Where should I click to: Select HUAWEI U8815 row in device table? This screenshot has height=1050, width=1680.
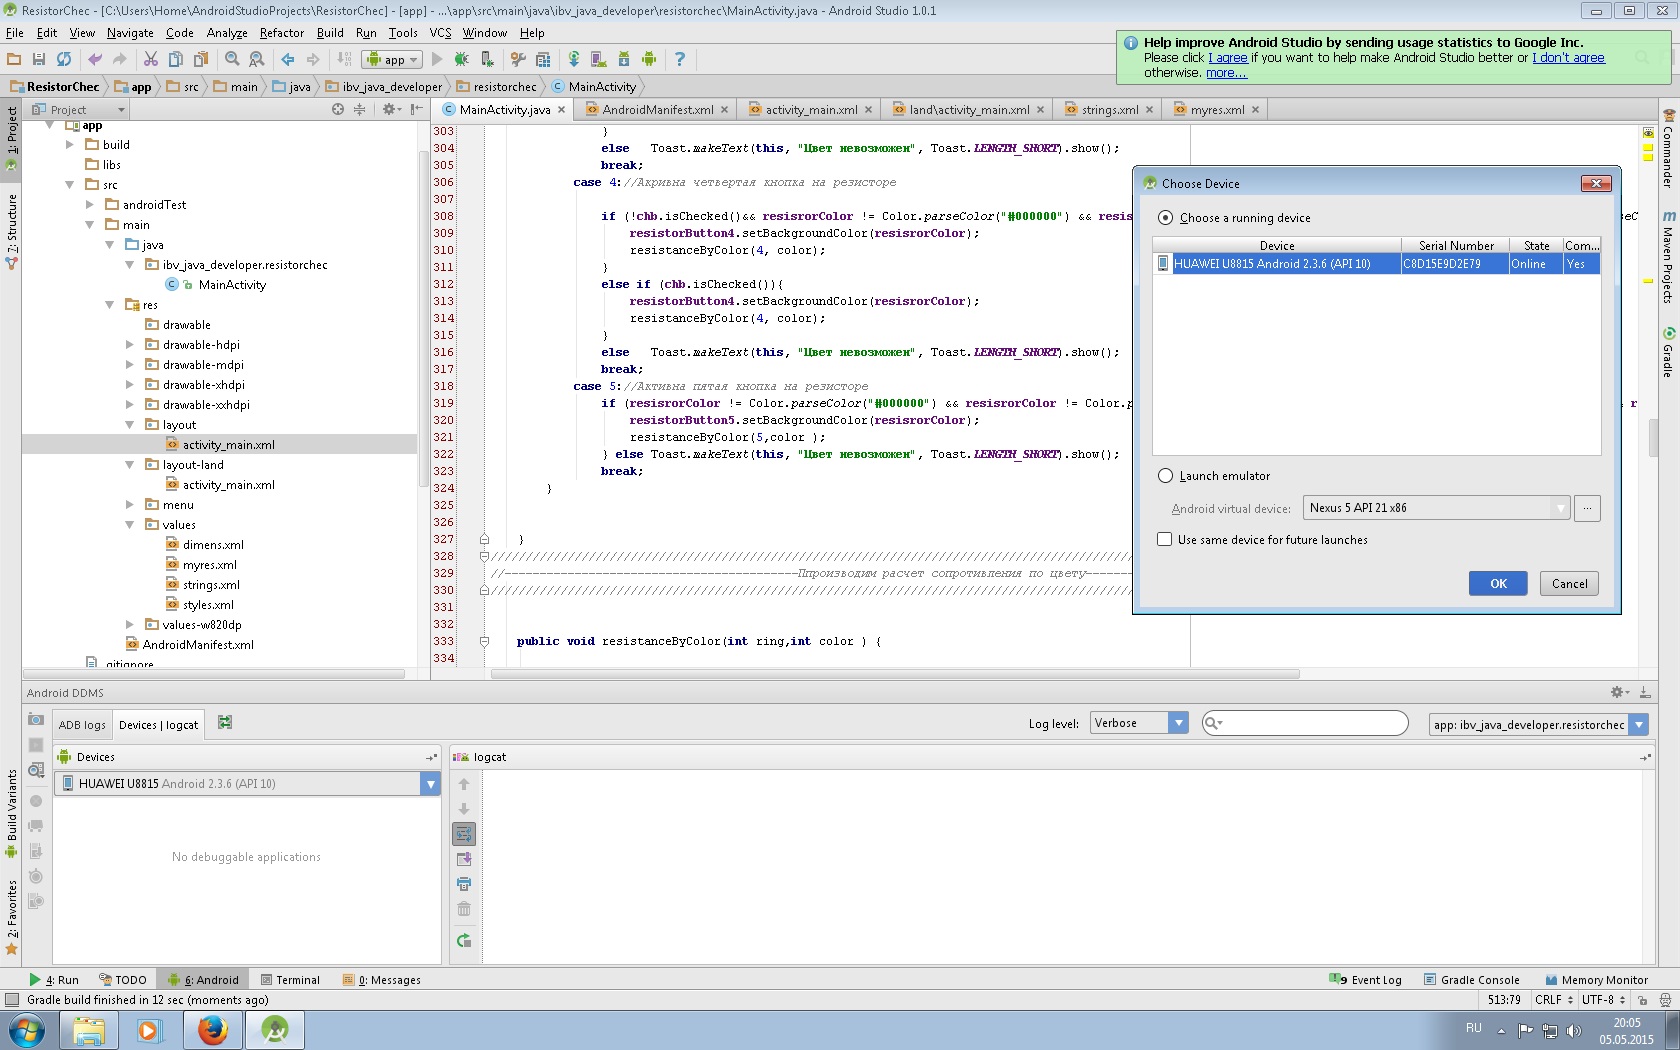(x=1376, y=264)
